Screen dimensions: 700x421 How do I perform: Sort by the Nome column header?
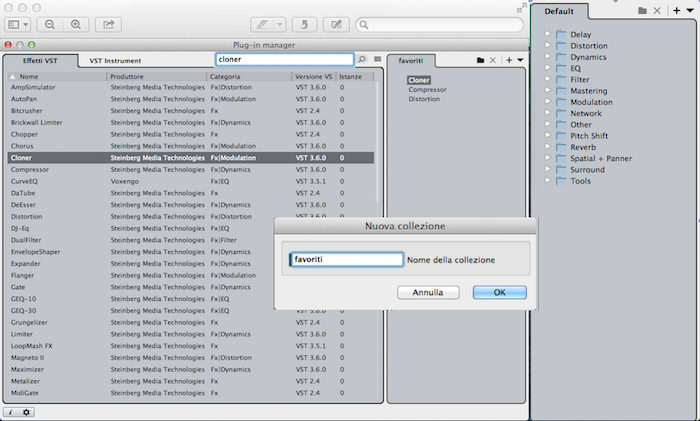[x=57, y=76]
